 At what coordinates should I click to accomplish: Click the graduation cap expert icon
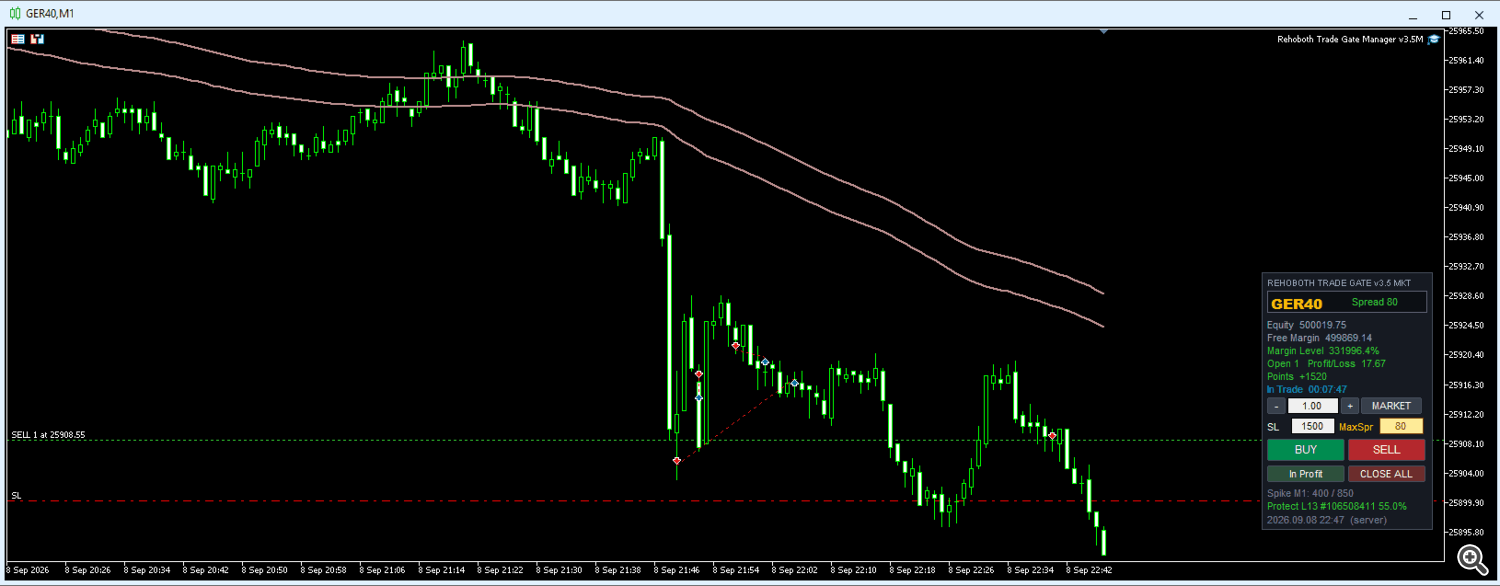coord(1433,39)
